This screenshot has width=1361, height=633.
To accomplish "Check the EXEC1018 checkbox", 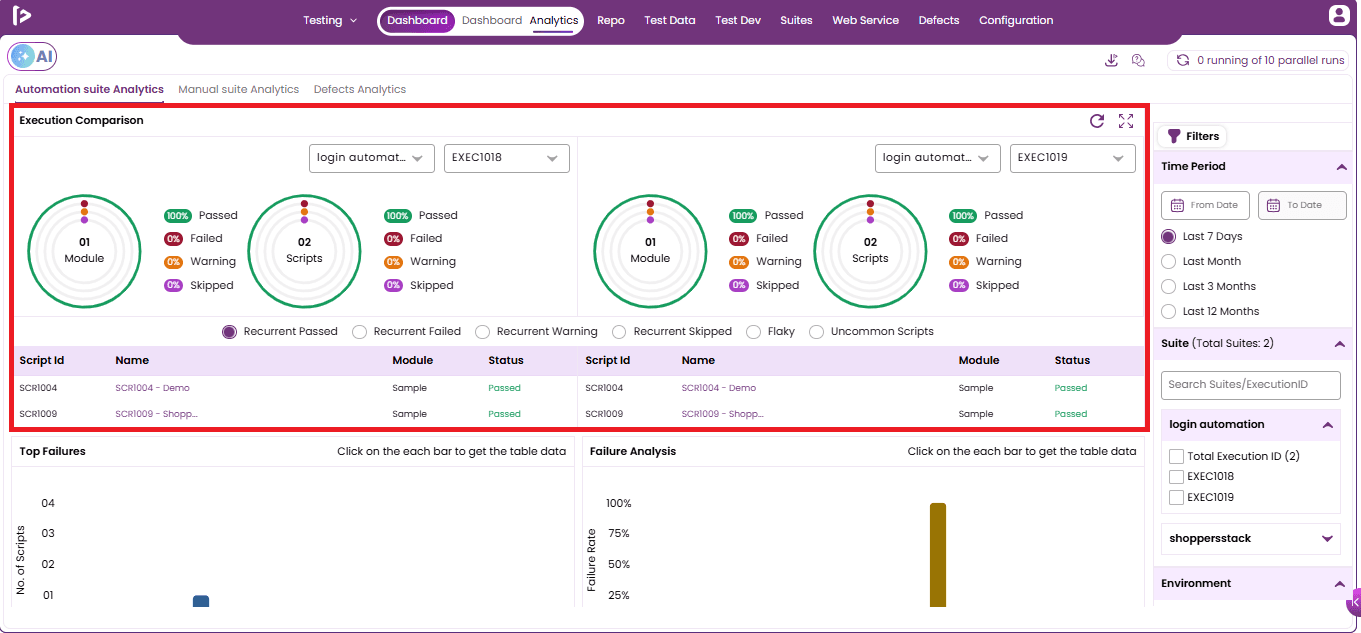I will click(1176, 477).
